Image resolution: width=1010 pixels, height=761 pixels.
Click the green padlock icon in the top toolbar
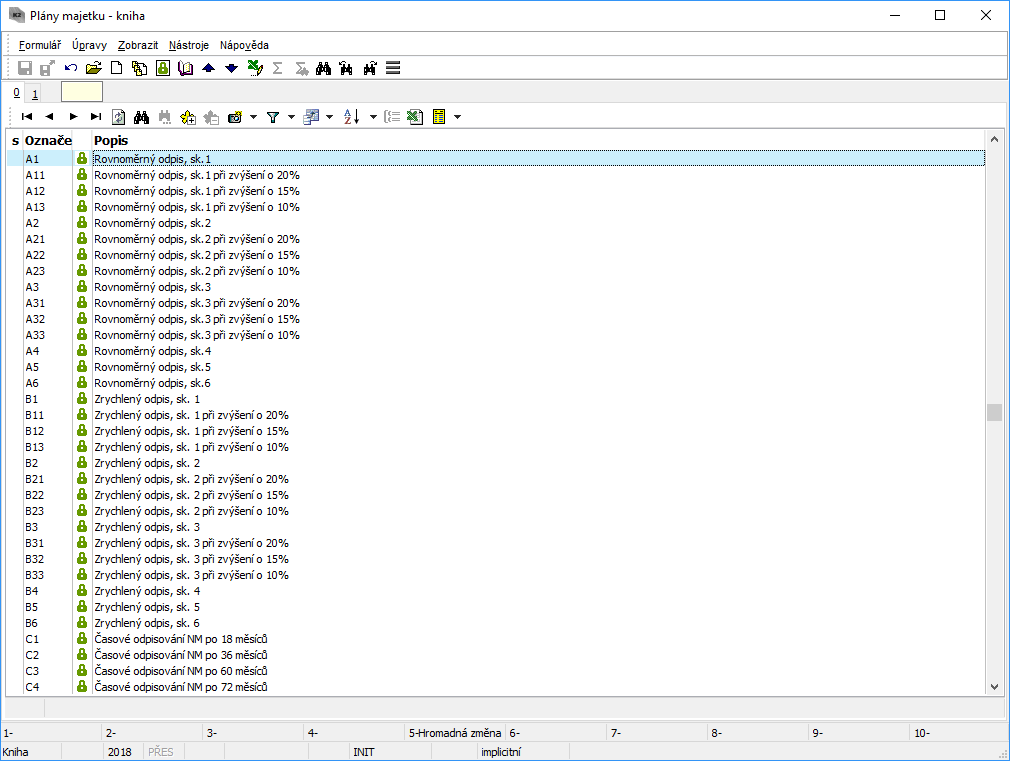point(163,68)
